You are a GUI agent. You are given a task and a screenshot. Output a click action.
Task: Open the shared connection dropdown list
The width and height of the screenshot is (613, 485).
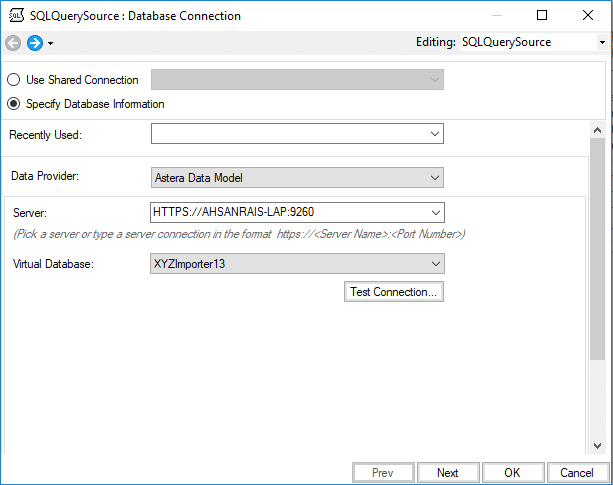pyautogui.click(x=434, y=80)
